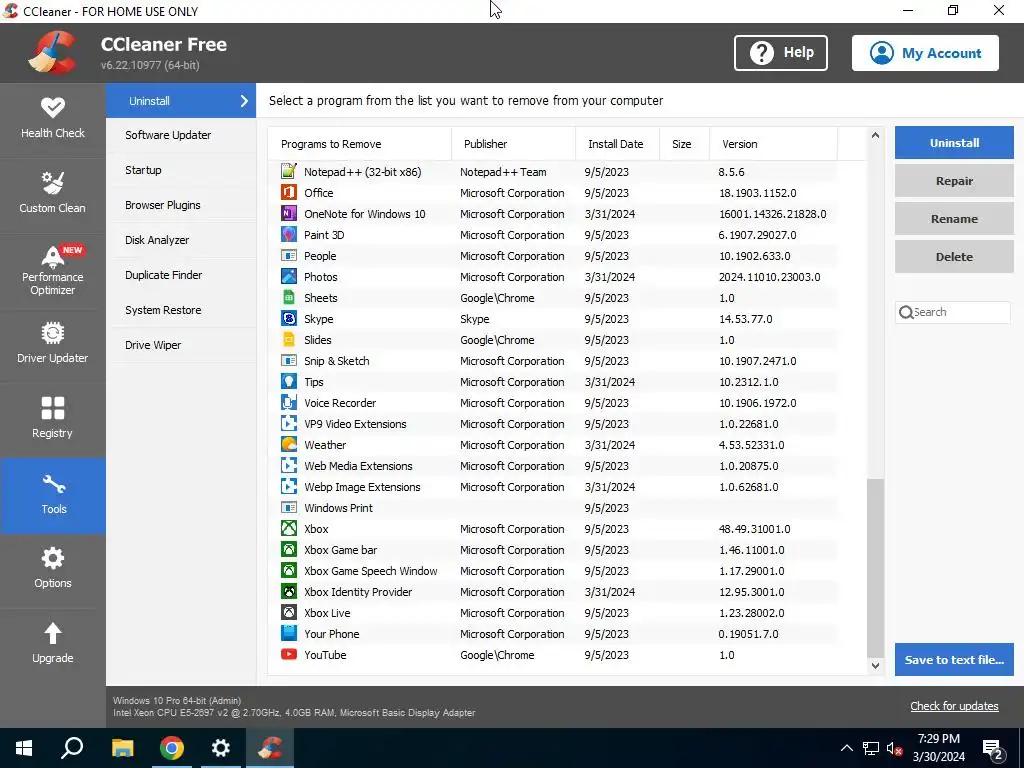
Task: Open the Duplicate Finder tool
Action: [181, 275]
